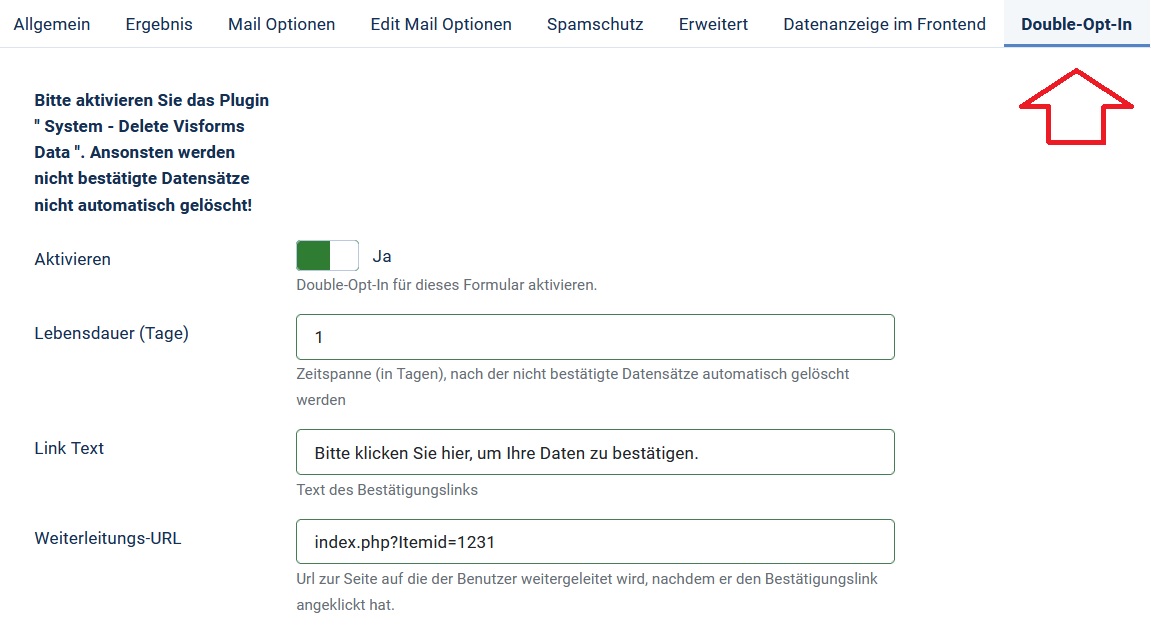Open the Edit Mail Optionen tab

point(441,23)
